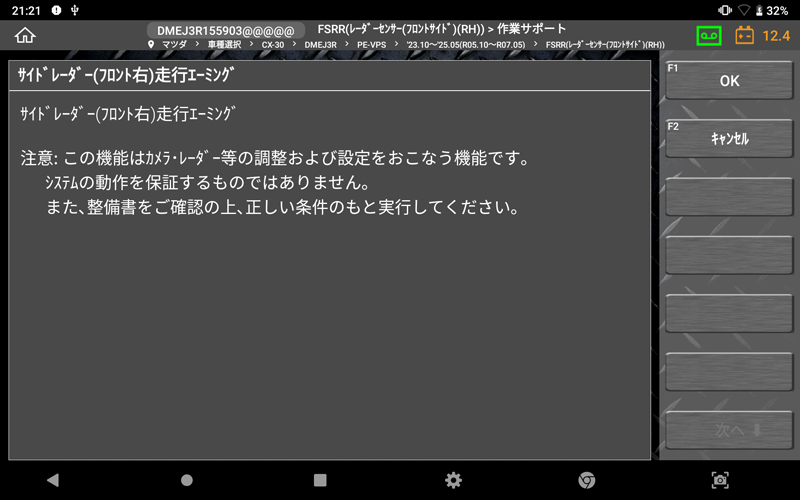Viewport: 800px width, 500px height.
Task: Click the 12.4 voltage reading
Action: pos(776,36)
